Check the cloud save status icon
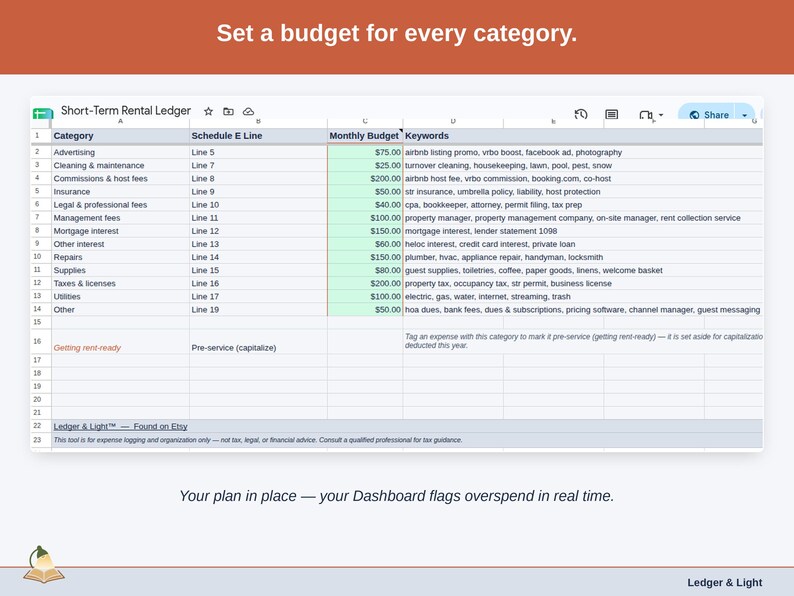The height and width of the screenshot is (596, 794). 248,111
